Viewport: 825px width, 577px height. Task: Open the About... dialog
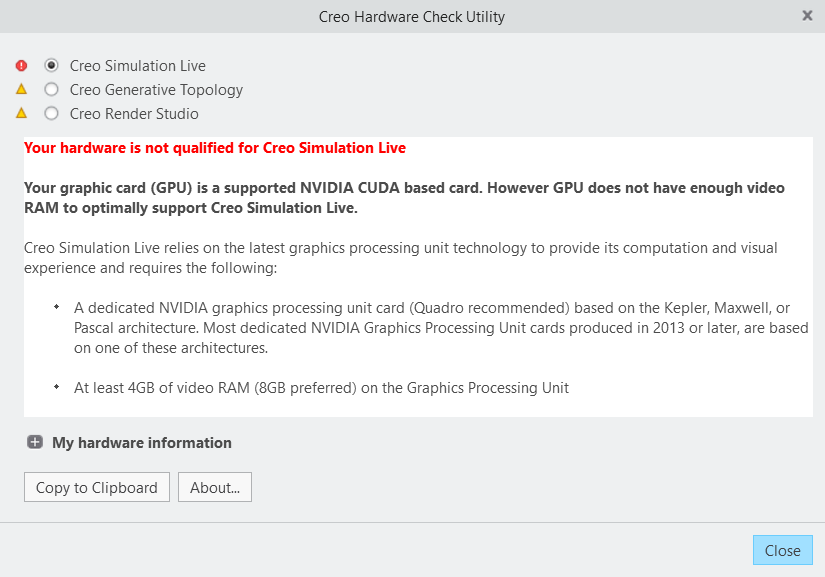pos(215,488)
